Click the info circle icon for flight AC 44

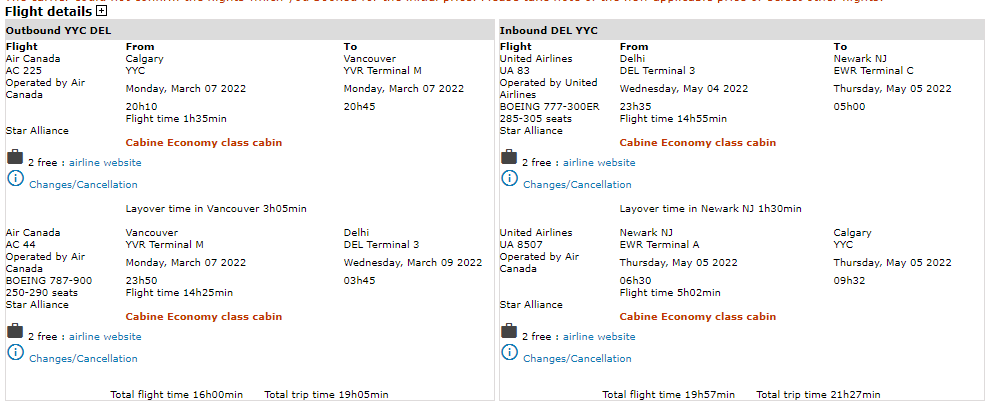coord(15,352)
